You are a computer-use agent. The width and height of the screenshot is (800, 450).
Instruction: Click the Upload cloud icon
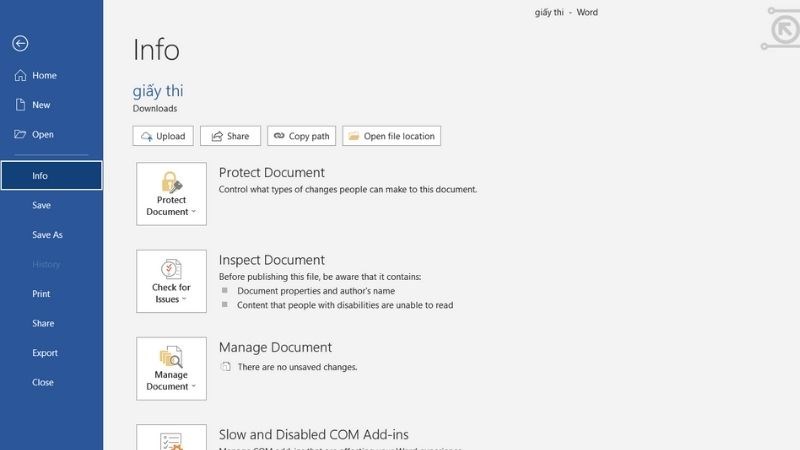pyautogui.click(x=147, y=136)
